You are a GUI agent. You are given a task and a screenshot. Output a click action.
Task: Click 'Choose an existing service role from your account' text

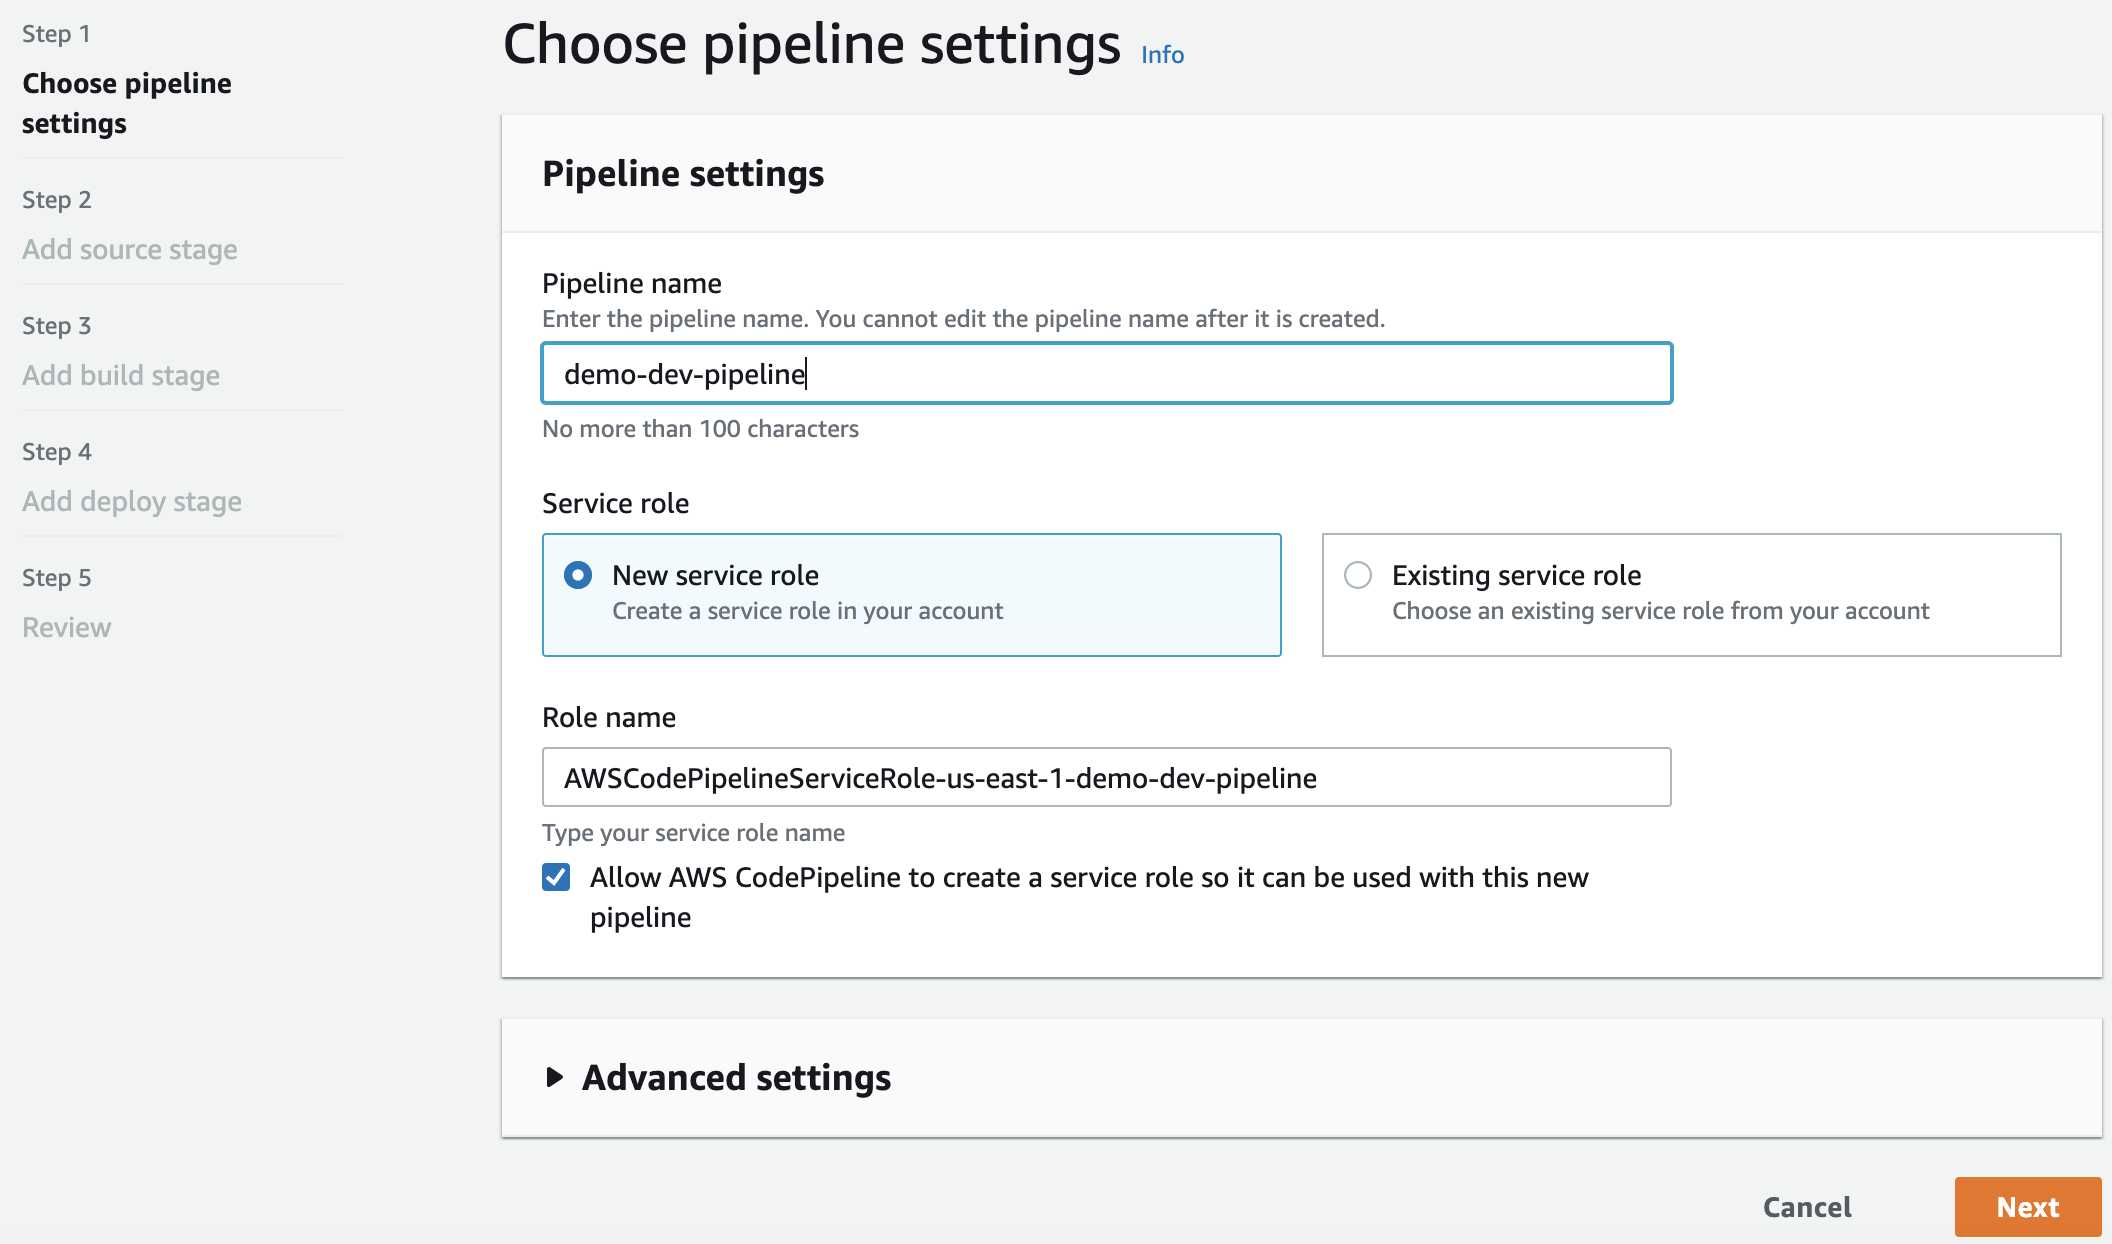tap(1660, 611)
